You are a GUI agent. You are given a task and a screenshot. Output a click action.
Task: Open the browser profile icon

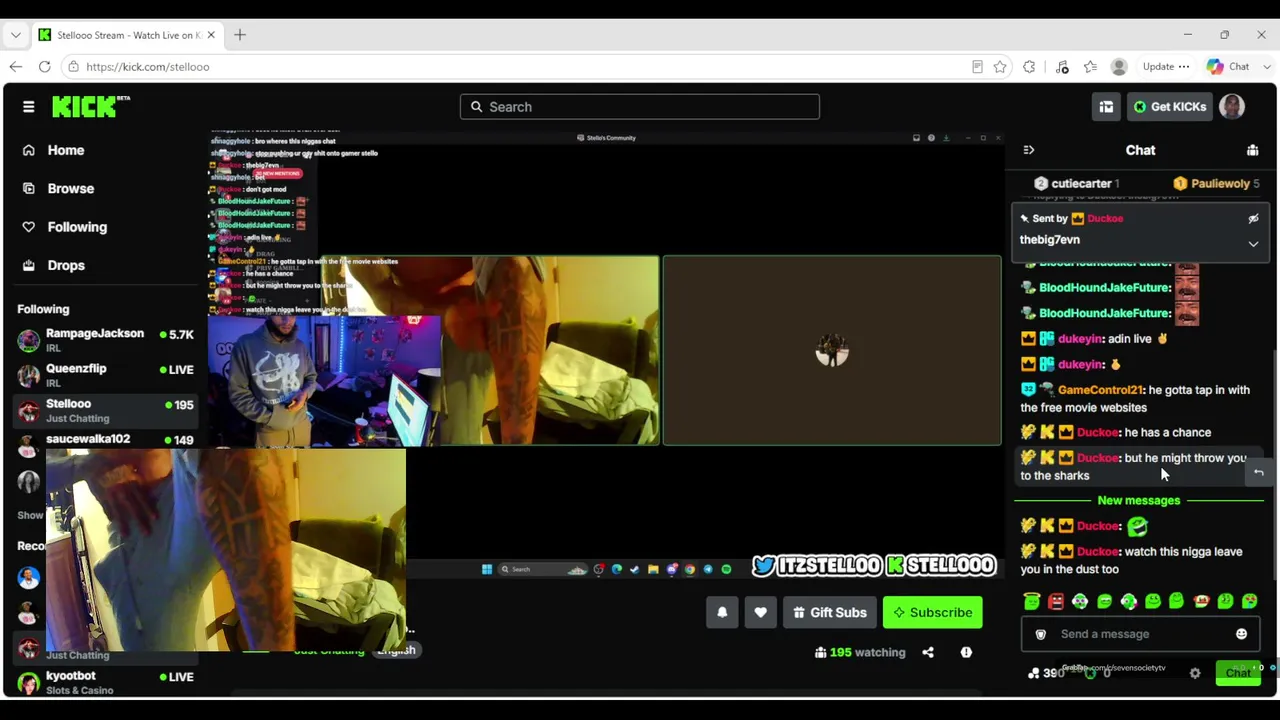click(x=1119, y=67)
